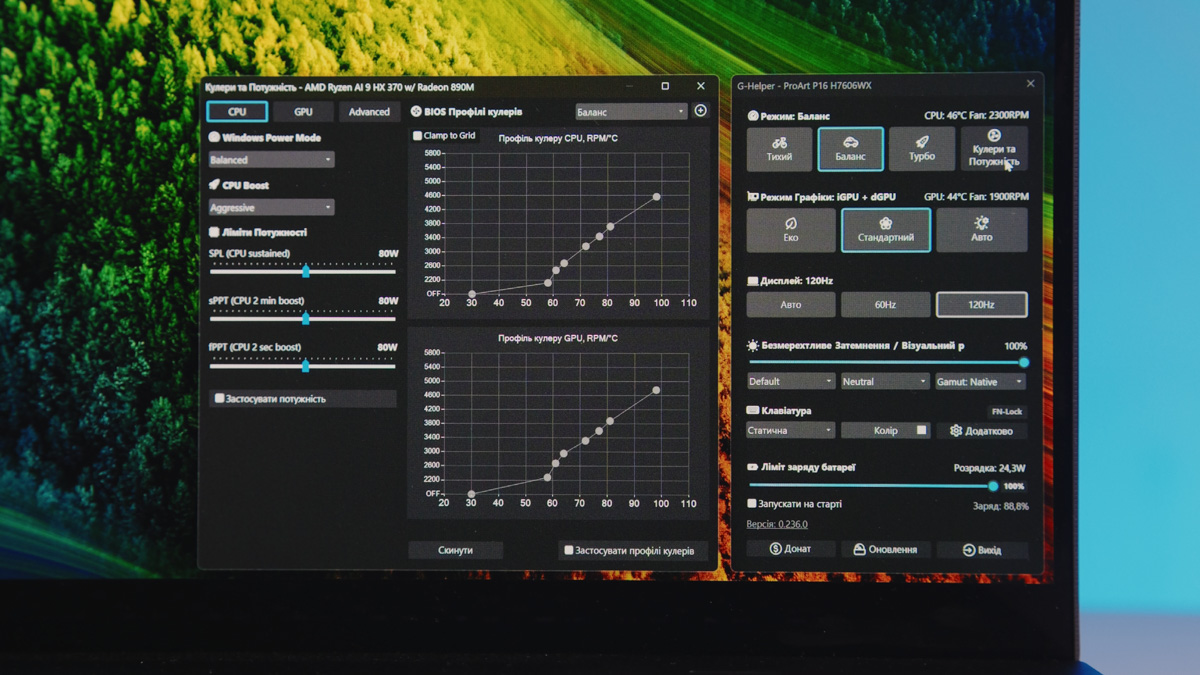
Task: Click the Дисплей monitor icon
Action: (752, 281)
